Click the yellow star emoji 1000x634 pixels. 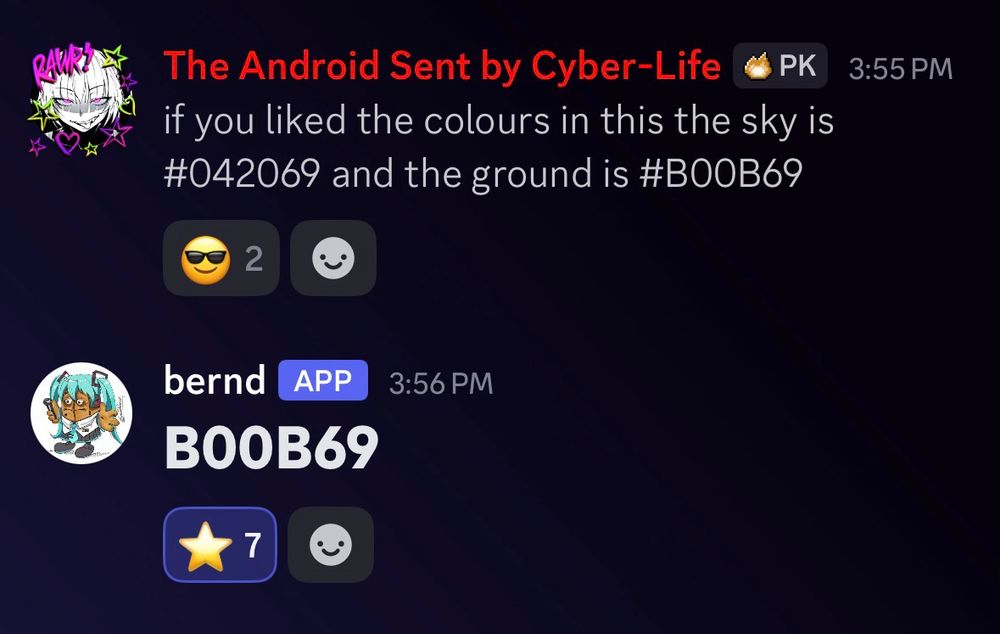coord(205,546)
